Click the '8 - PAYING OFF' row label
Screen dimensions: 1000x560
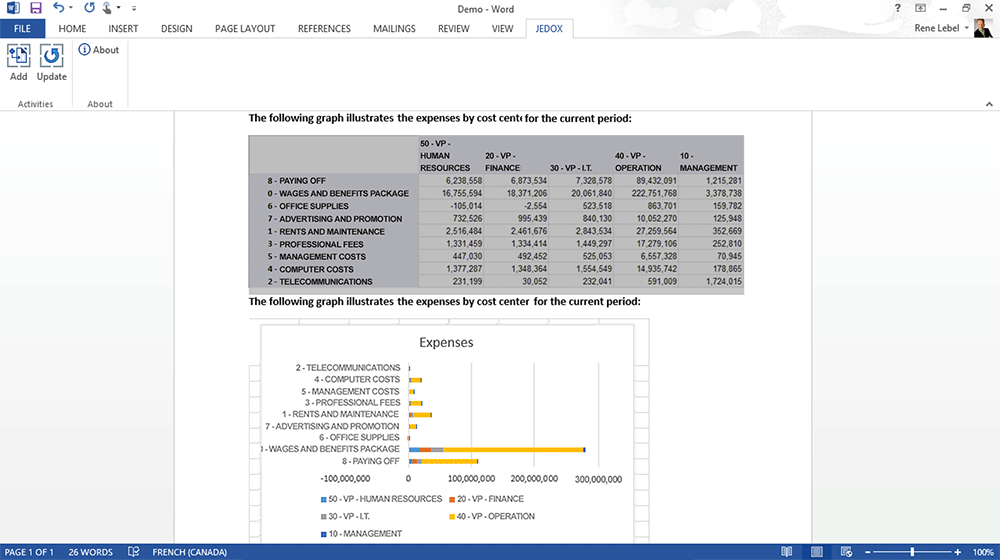click(x=297, y=181)
